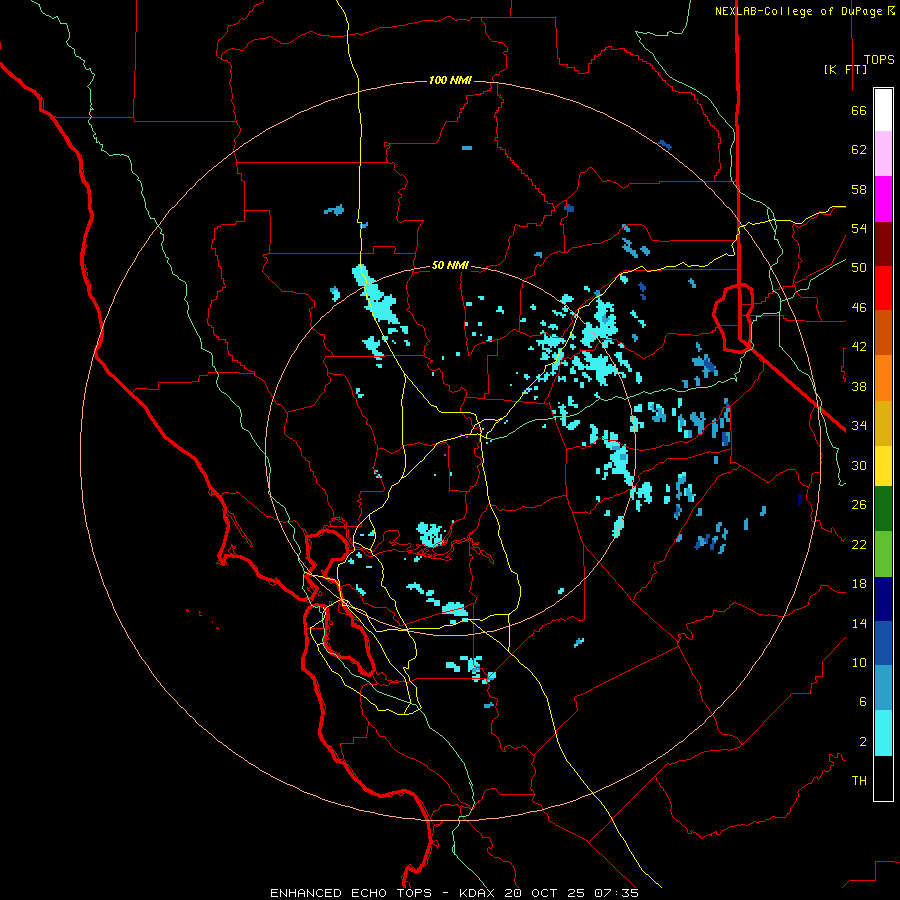Click the legend value '58'
This screenshot has height=900, width=900.
(x=859, y=189)
